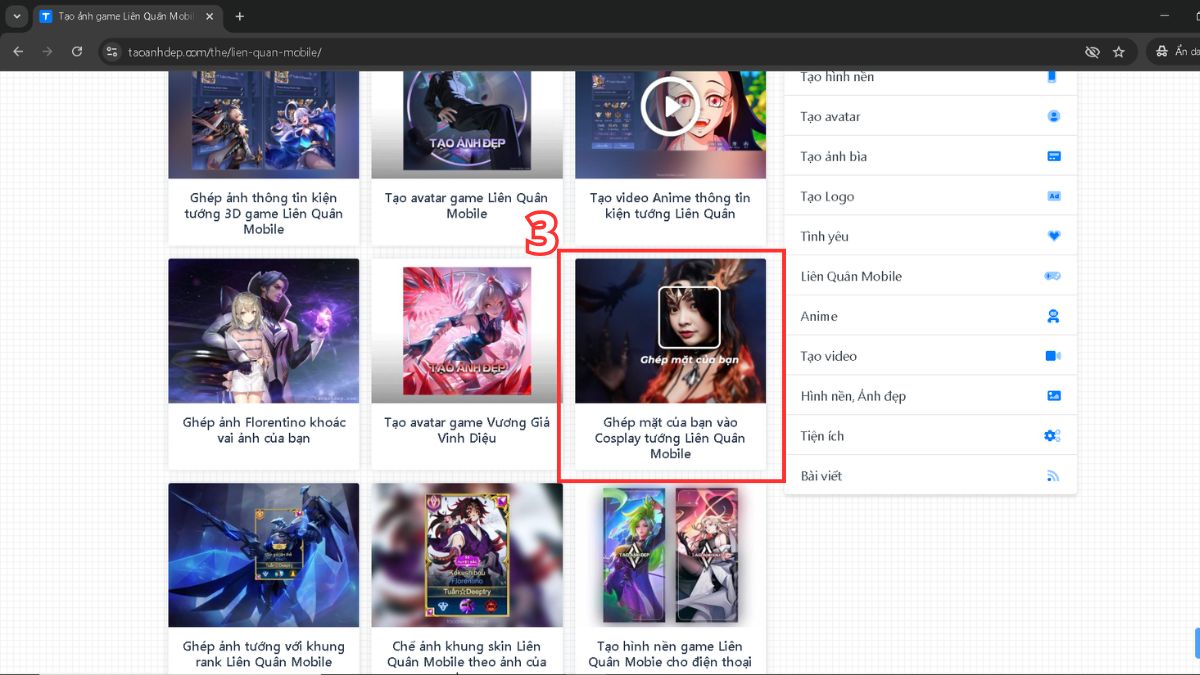Open the Tiện ích sidebar category
The image size is (1200, 675).
(931, 436)
